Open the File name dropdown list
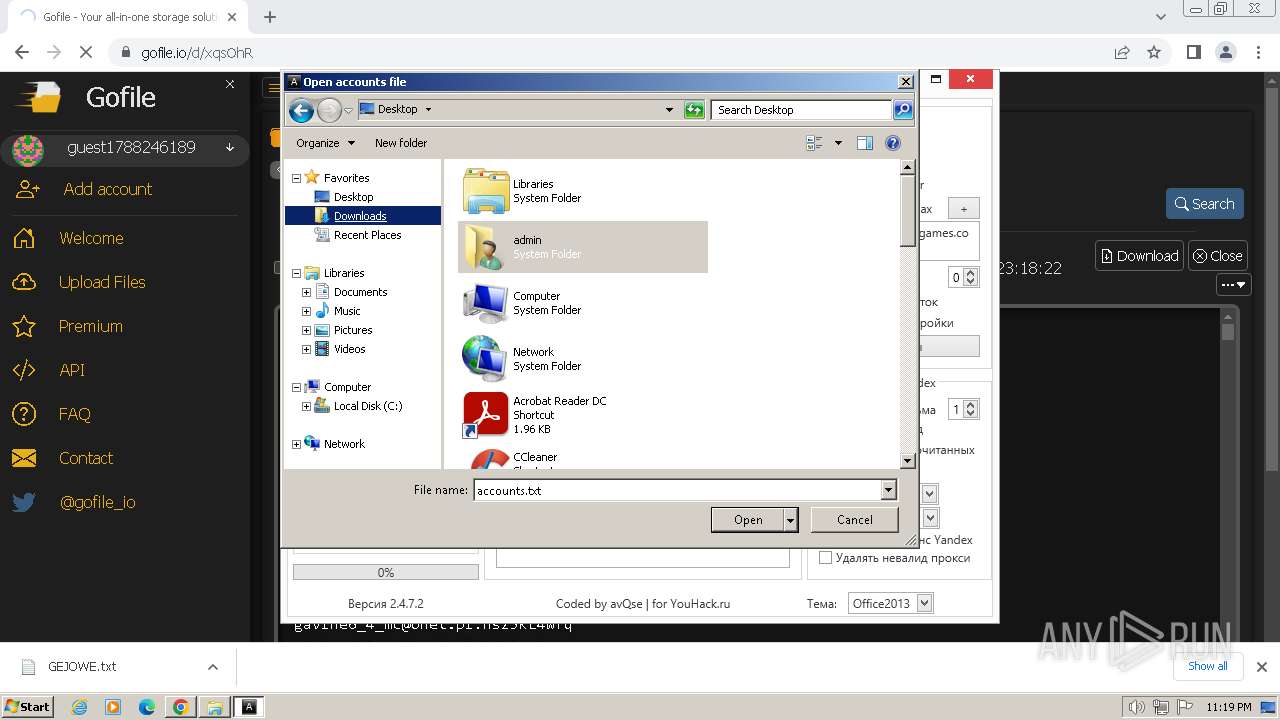Viewport: 1280px width, 720px height. [x=888, y=490]
